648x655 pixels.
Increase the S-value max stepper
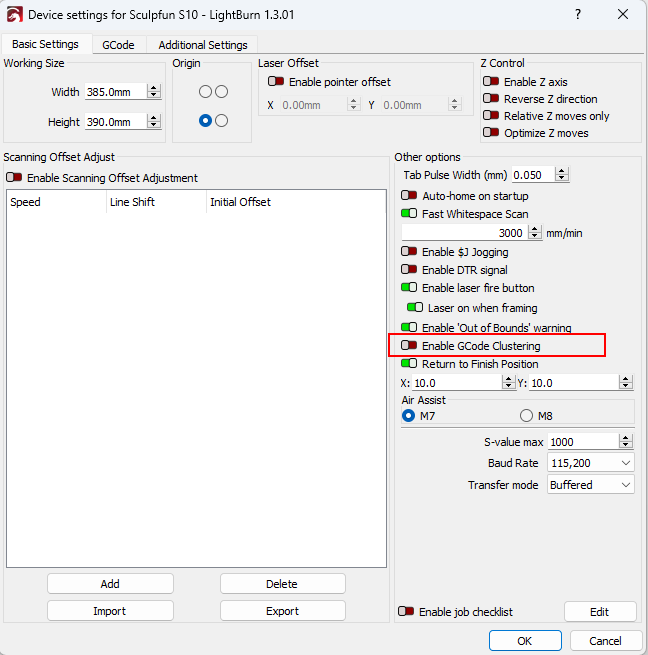click(x=625, y=437)
